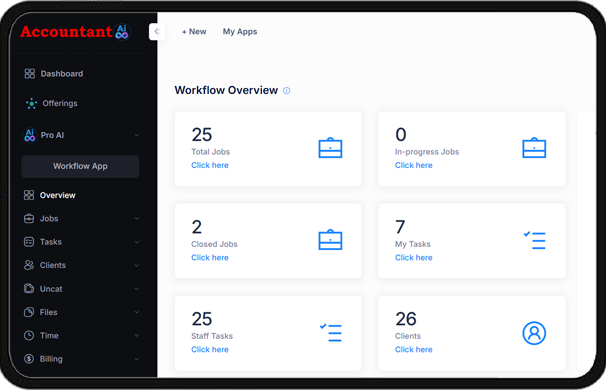This screenshot has width=606, height=390.
Task: Click the Closed Jobs briefcase icon
Action: (x=330, y=240)
